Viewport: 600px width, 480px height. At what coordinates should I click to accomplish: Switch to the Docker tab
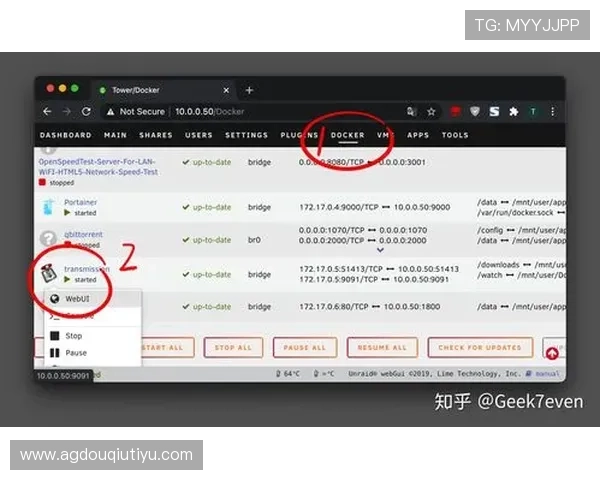pos(347,135)
